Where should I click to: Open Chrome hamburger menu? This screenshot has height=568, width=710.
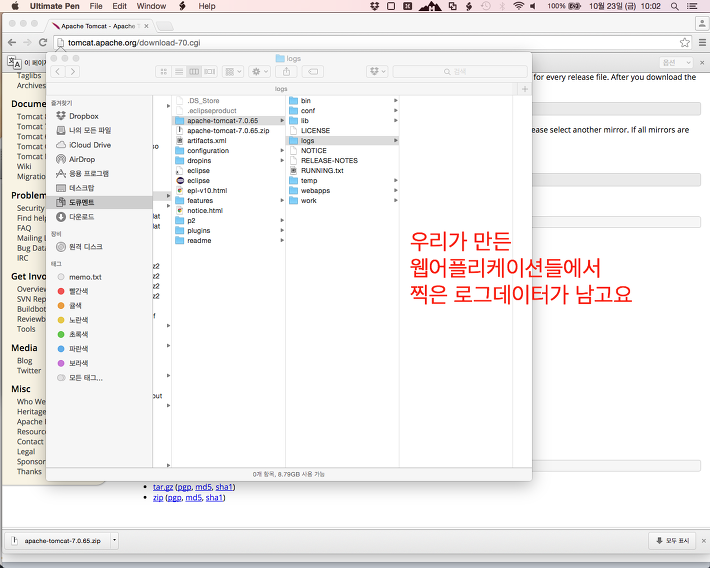coord(702,43)
